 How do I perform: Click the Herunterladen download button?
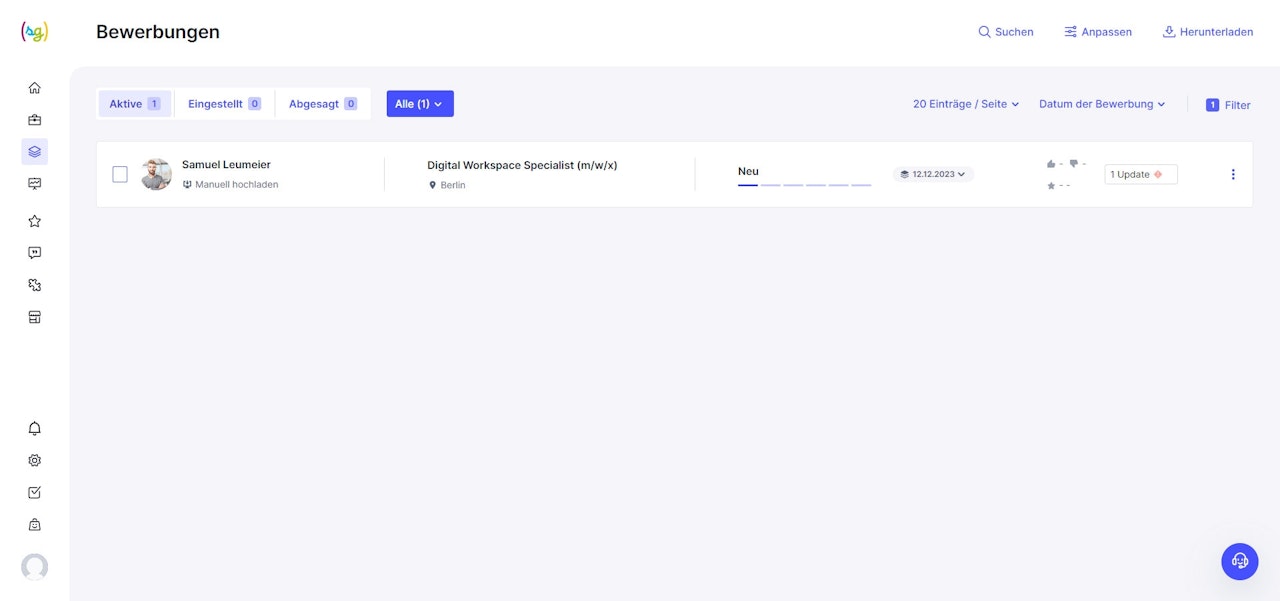coord(1207,32)
